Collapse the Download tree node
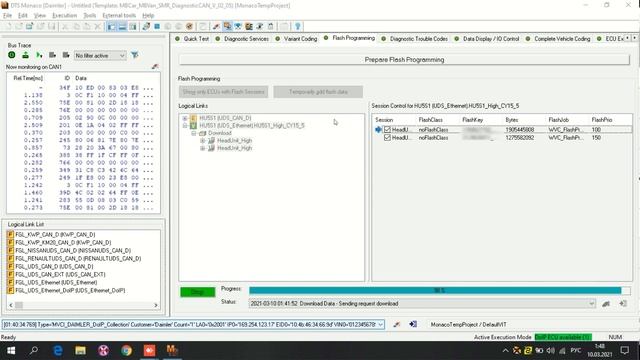 [x=193, y=133]
